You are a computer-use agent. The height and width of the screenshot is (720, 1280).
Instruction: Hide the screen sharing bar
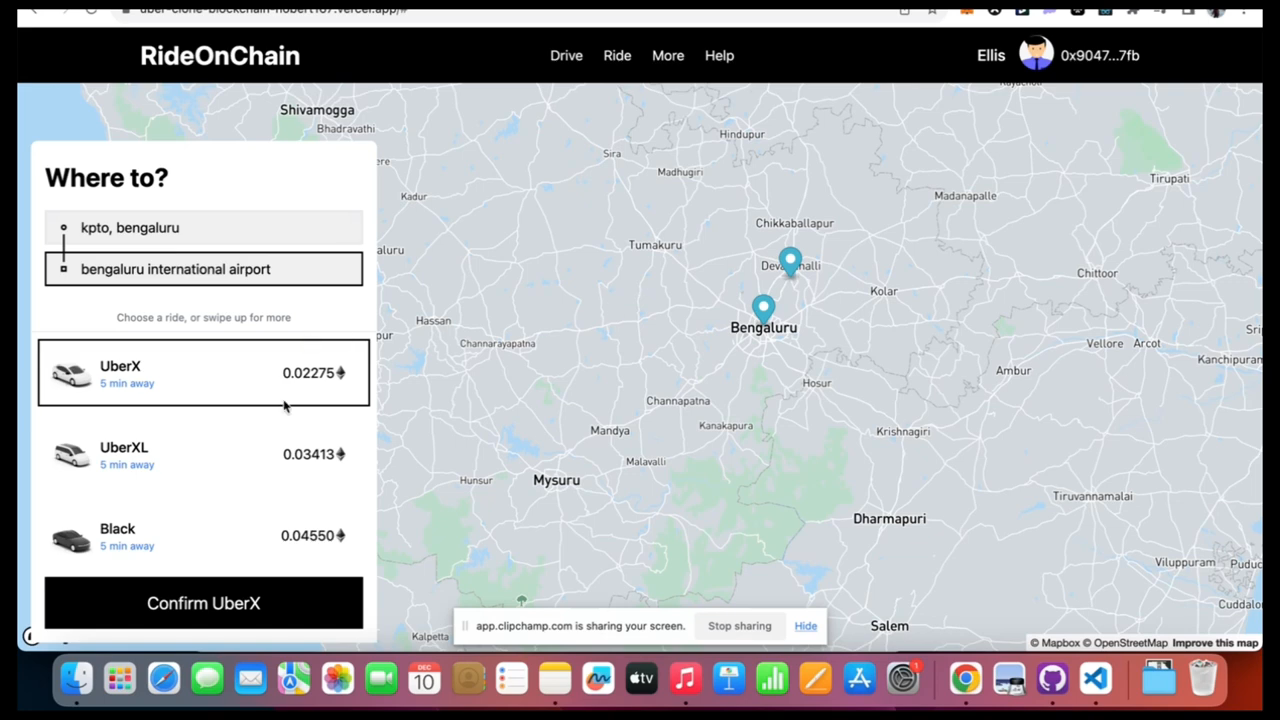click(806, 626)
